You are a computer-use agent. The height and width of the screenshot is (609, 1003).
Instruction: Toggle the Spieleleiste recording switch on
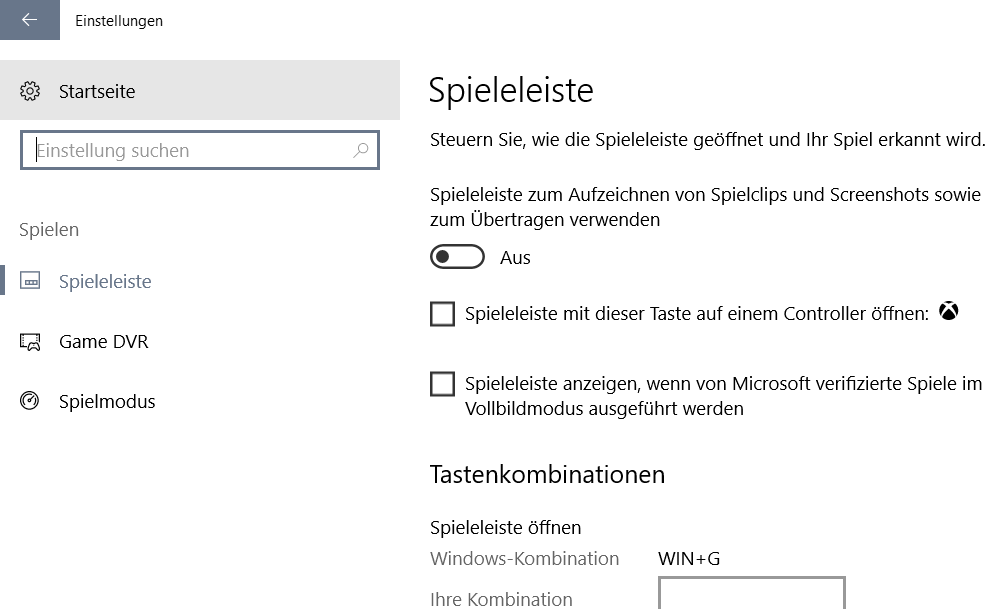(x=457, y=258)
